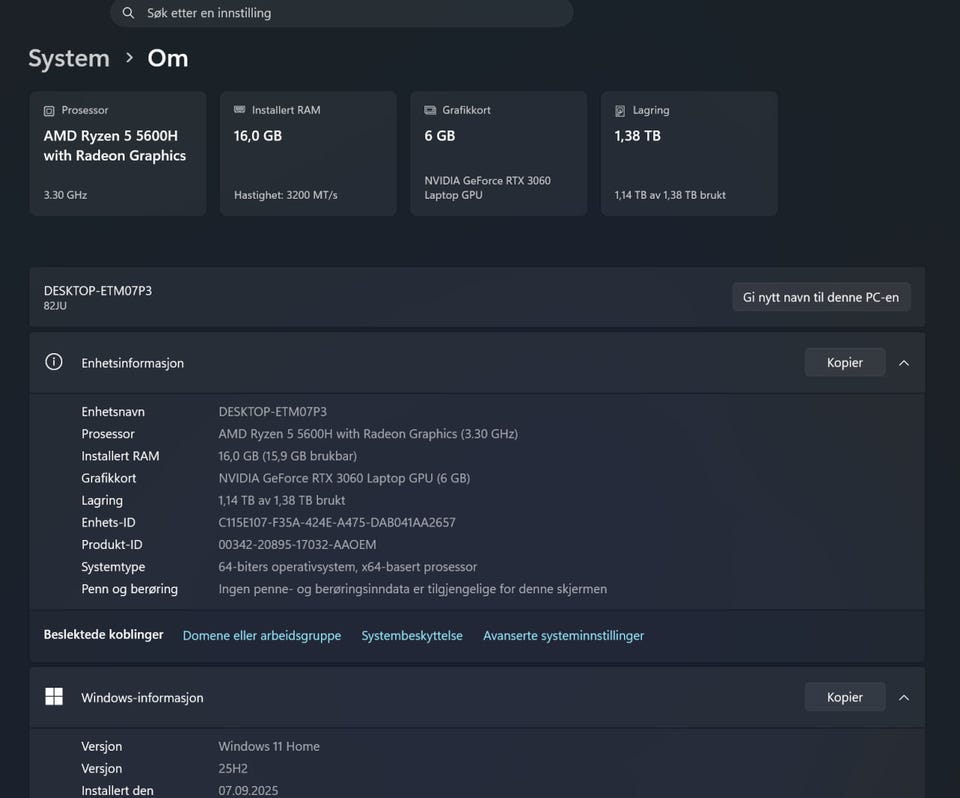This screenshot has width=960, height=798.
Task: Open the Installert RAM 16,0 GB card
Action: click(x=308, y=154)
